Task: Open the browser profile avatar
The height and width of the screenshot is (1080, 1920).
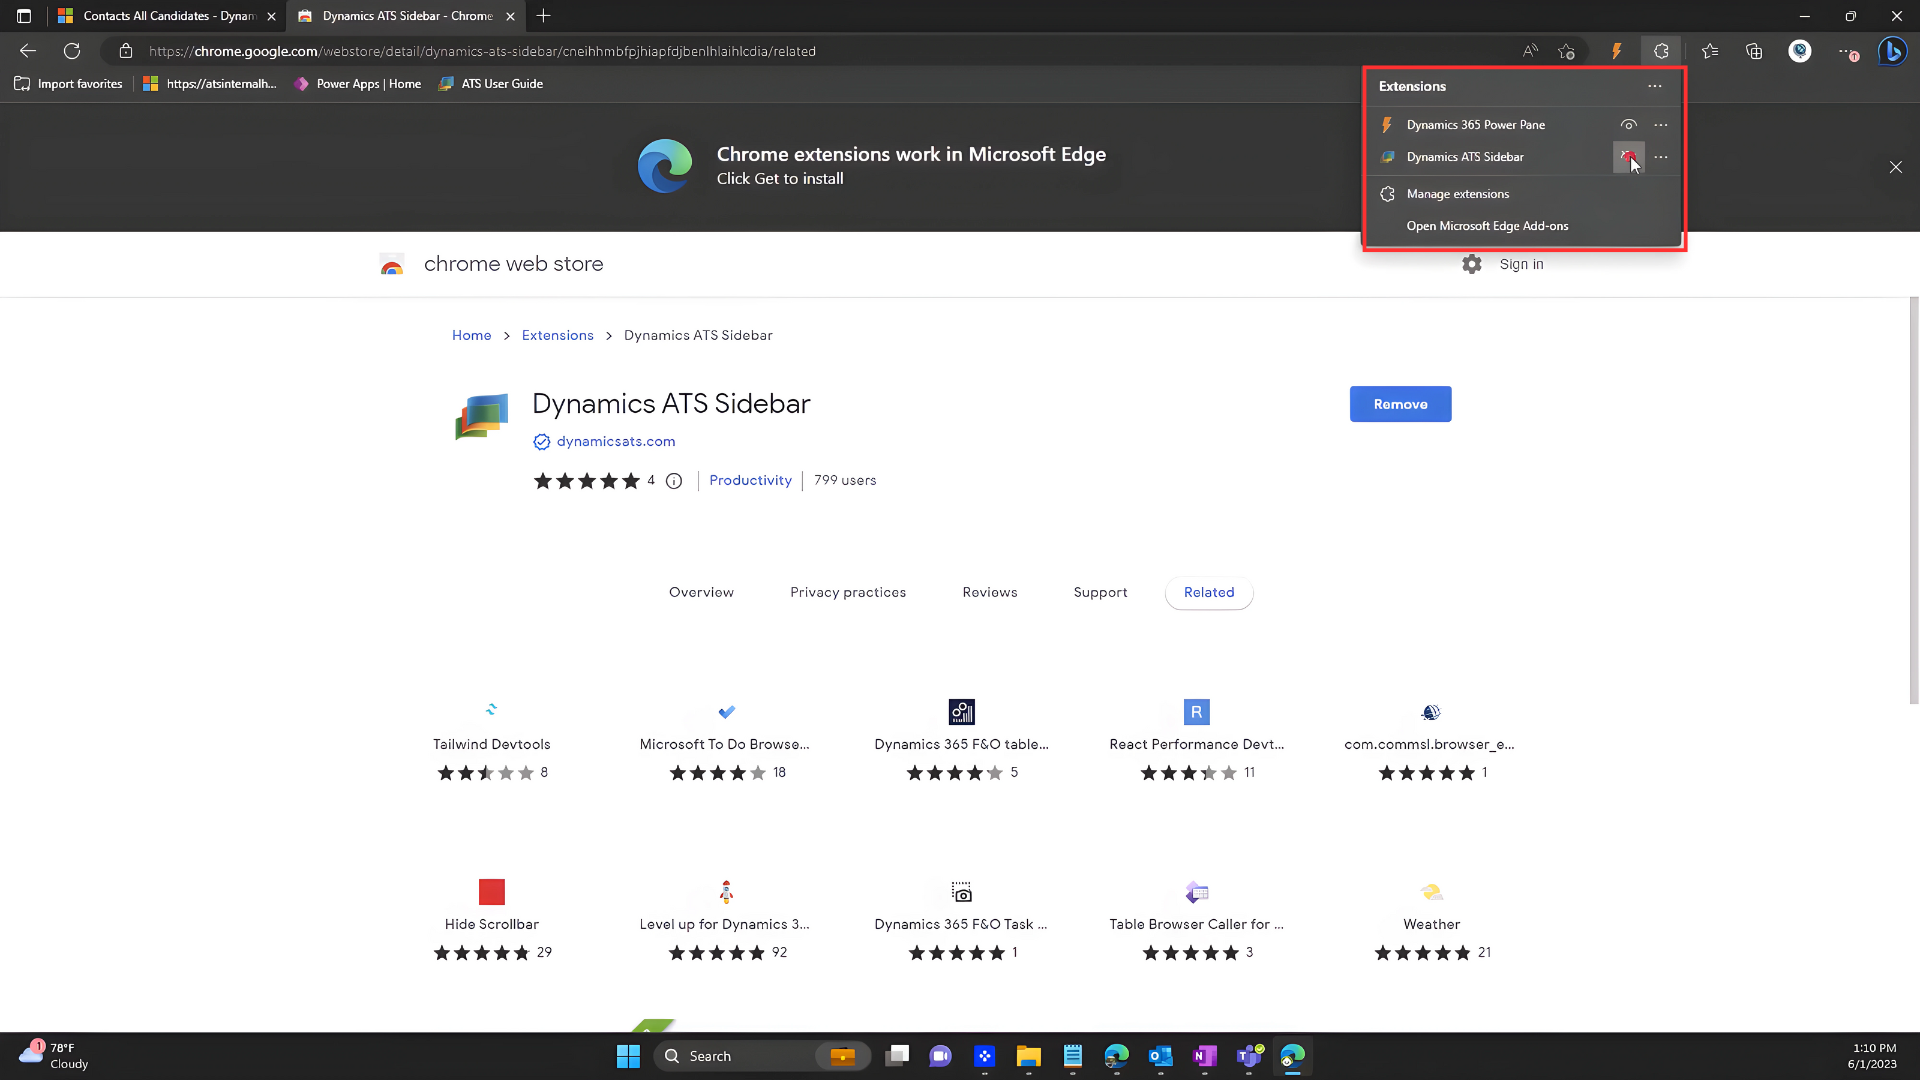Action: coord(1800,51)
